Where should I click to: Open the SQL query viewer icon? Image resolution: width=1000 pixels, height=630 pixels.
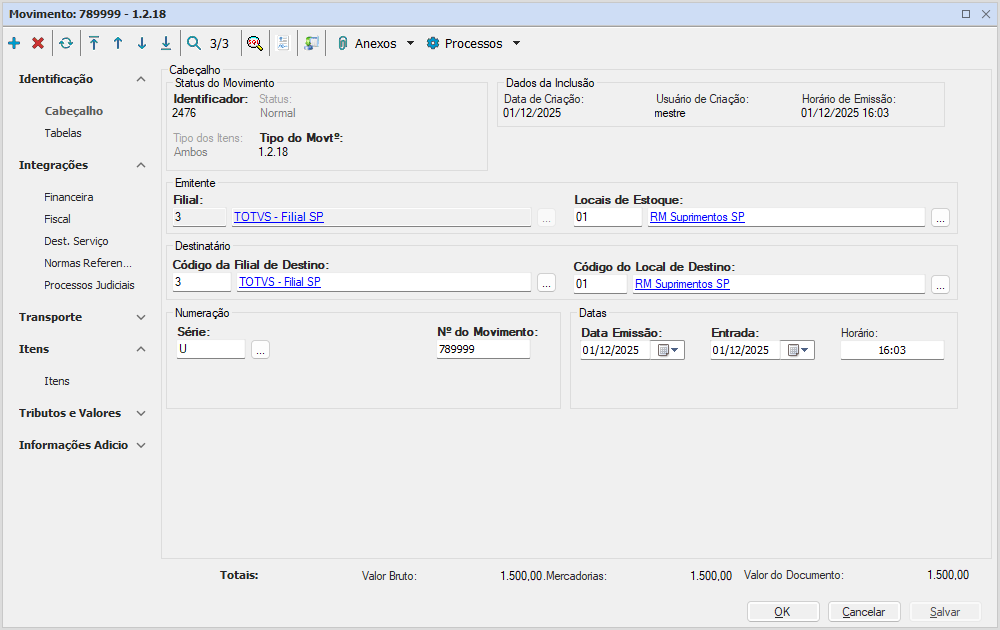click(x=254, y=43)
